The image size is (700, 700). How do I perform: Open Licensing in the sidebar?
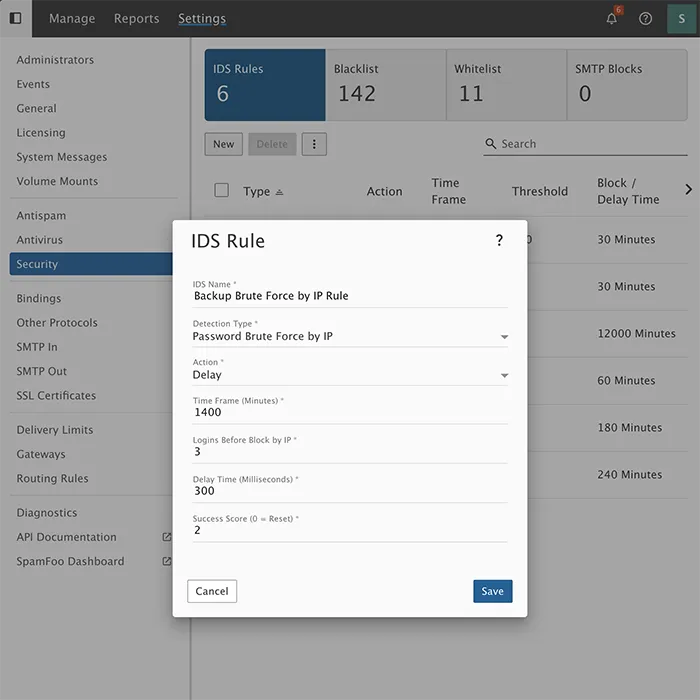click(41, 133)
